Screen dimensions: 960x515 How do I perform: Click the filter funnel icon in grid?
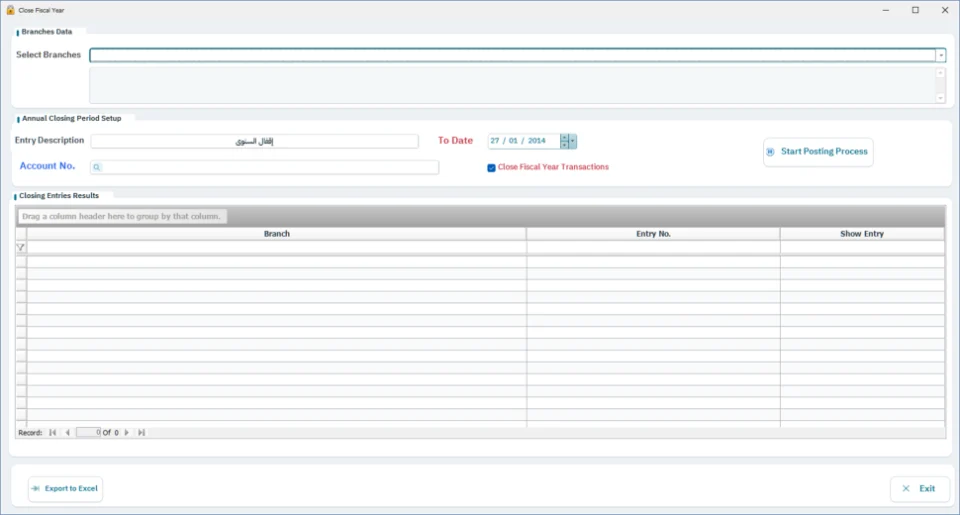pyautogui.click(x=21, y=247)
